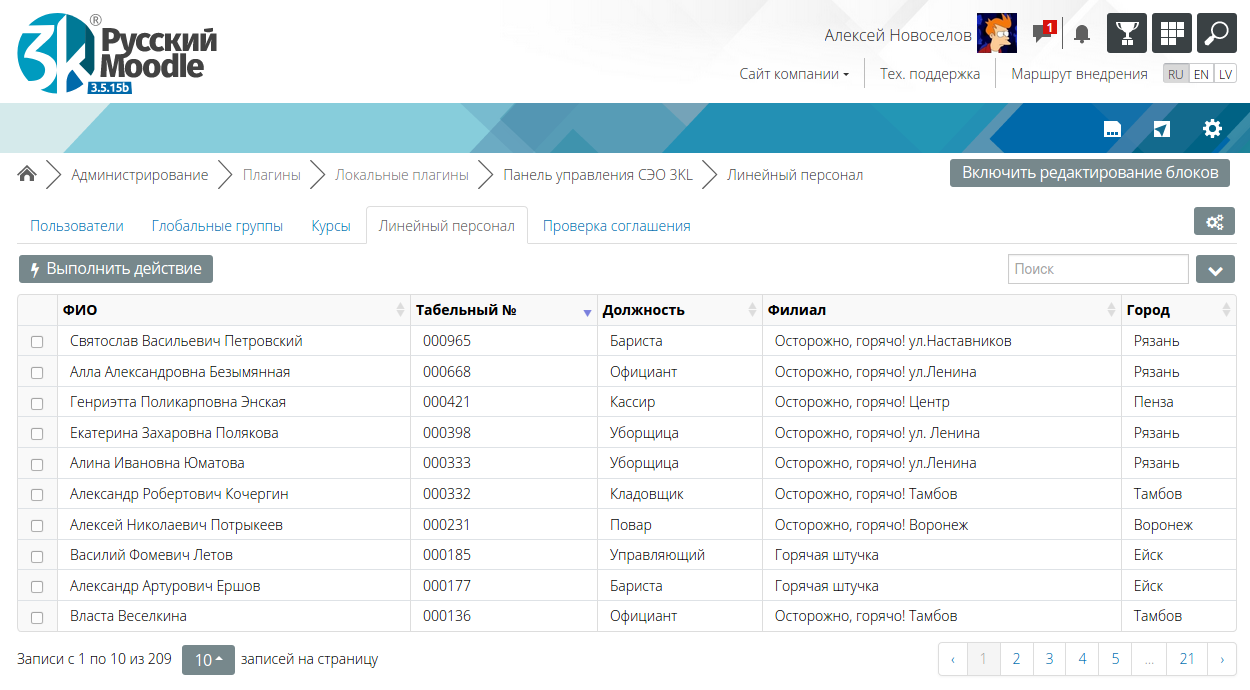The image size is (1250, 690).
Task: Open the messages icon with unread badge
Action: (1043, 33)
